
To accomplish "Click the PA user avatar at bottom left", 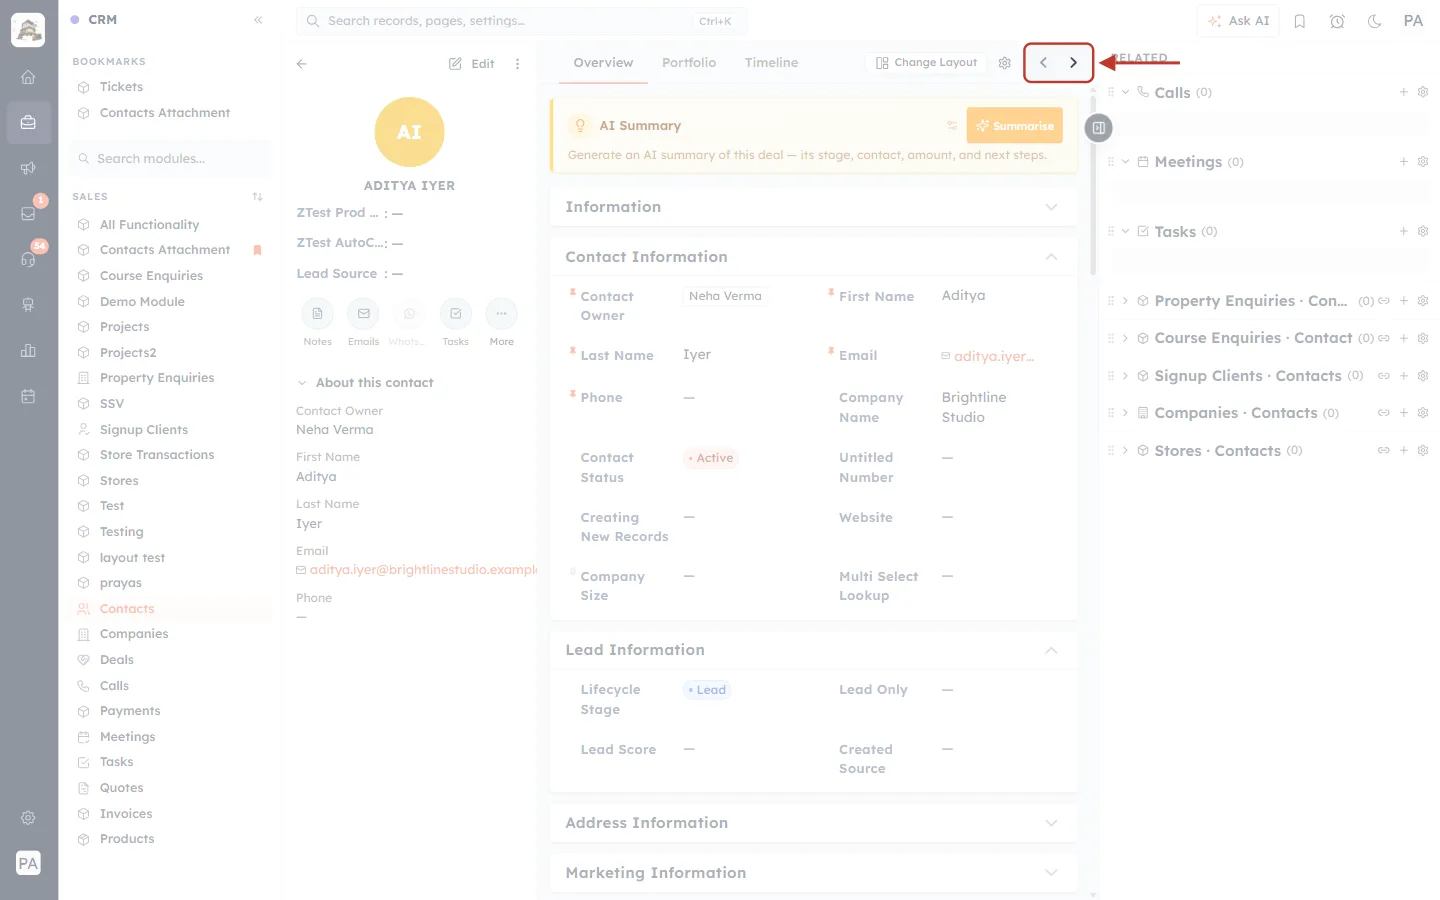I will coord(28,863).
